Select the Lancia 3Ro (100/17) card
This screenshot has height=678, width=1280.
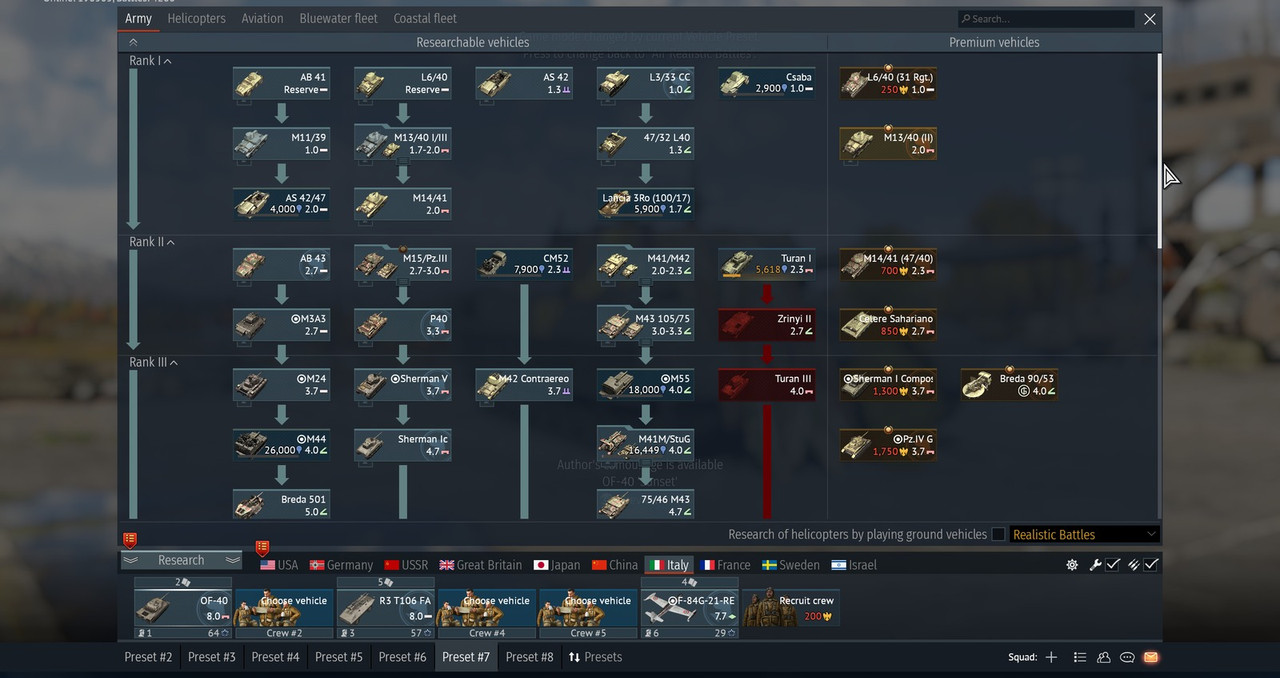[645, 204]
